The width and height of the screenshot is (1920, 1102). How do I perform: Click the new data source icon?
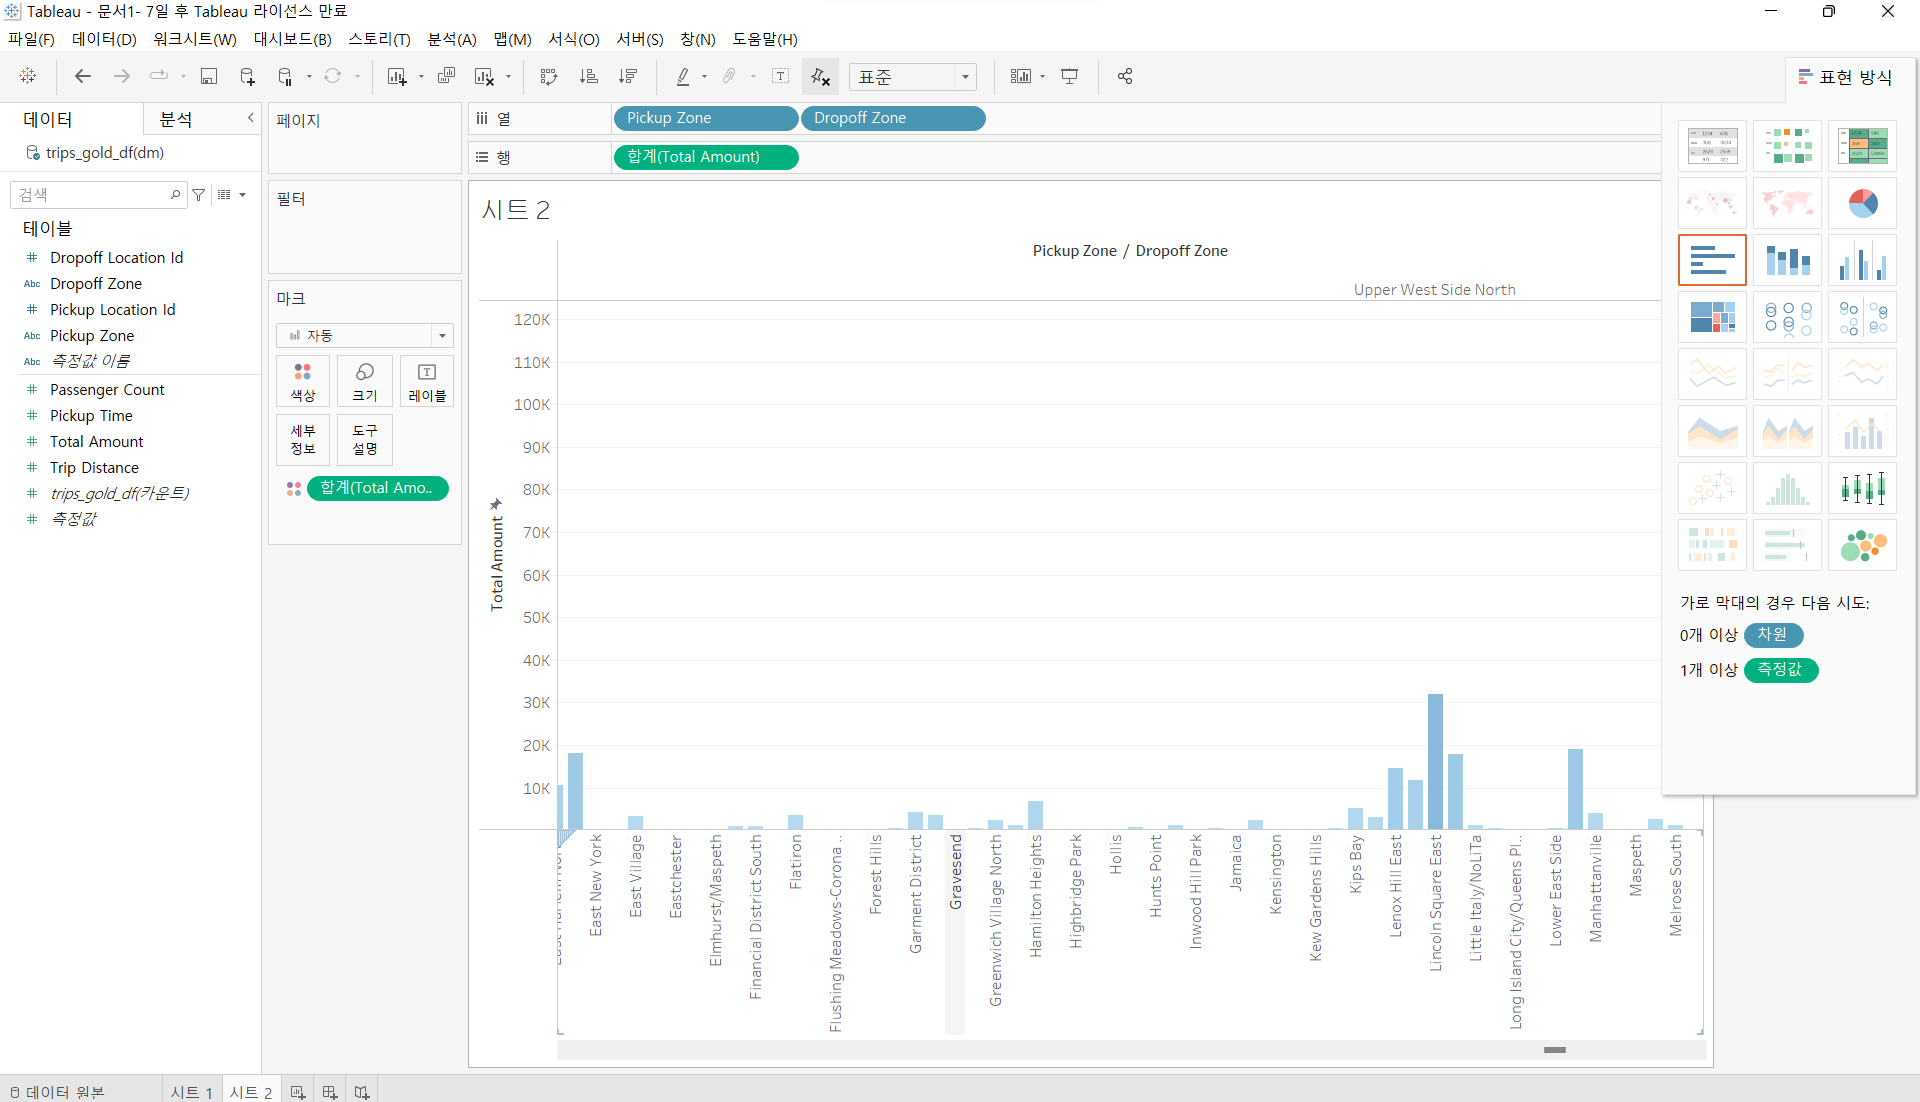coord(247,77)
